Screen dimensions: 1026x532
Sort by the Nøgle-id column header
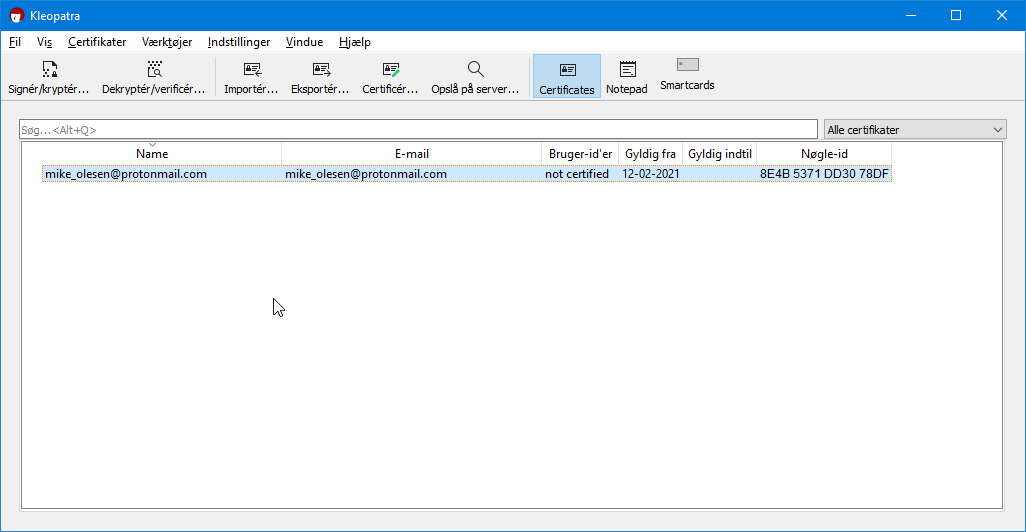point(824,154)
